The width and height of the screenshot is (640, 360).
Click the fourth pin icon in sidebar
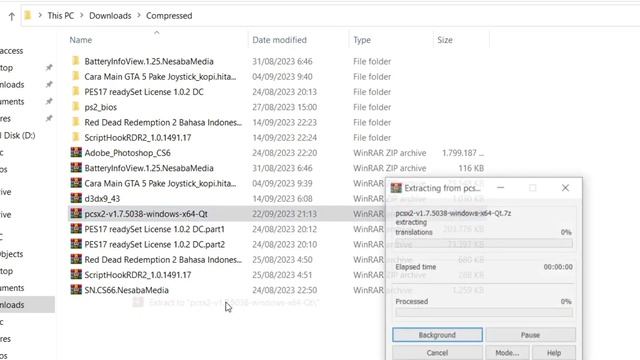[49, 118]
